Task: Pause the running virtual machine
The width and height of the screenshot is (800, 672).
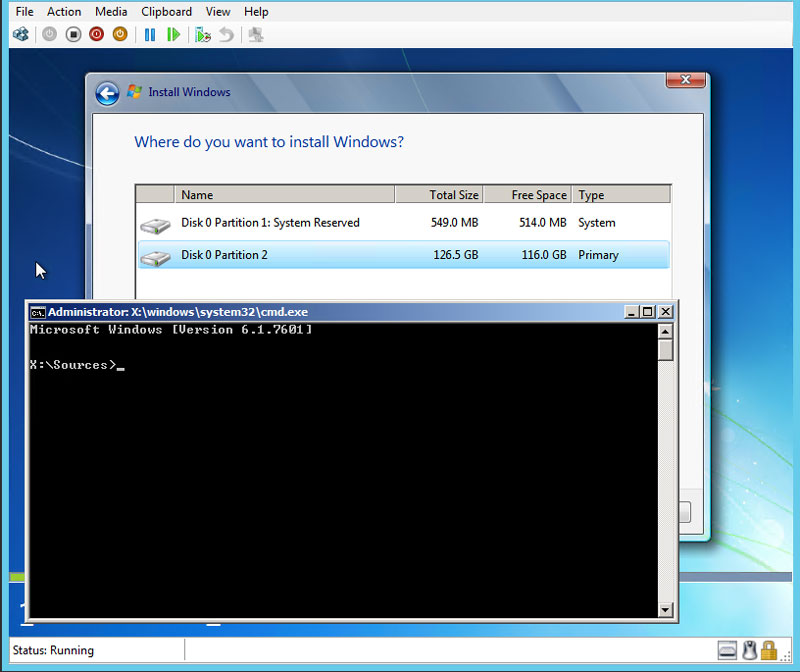Action: [150, 33]
